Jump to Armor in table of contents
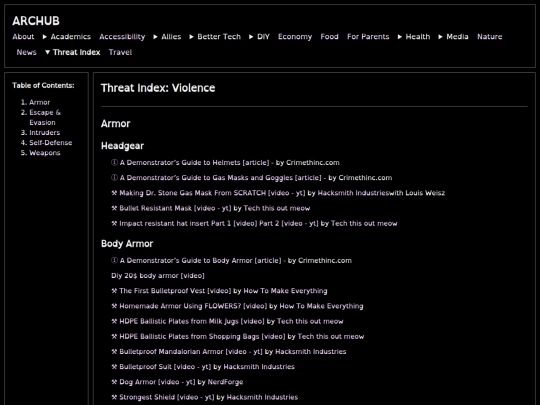 40,102
